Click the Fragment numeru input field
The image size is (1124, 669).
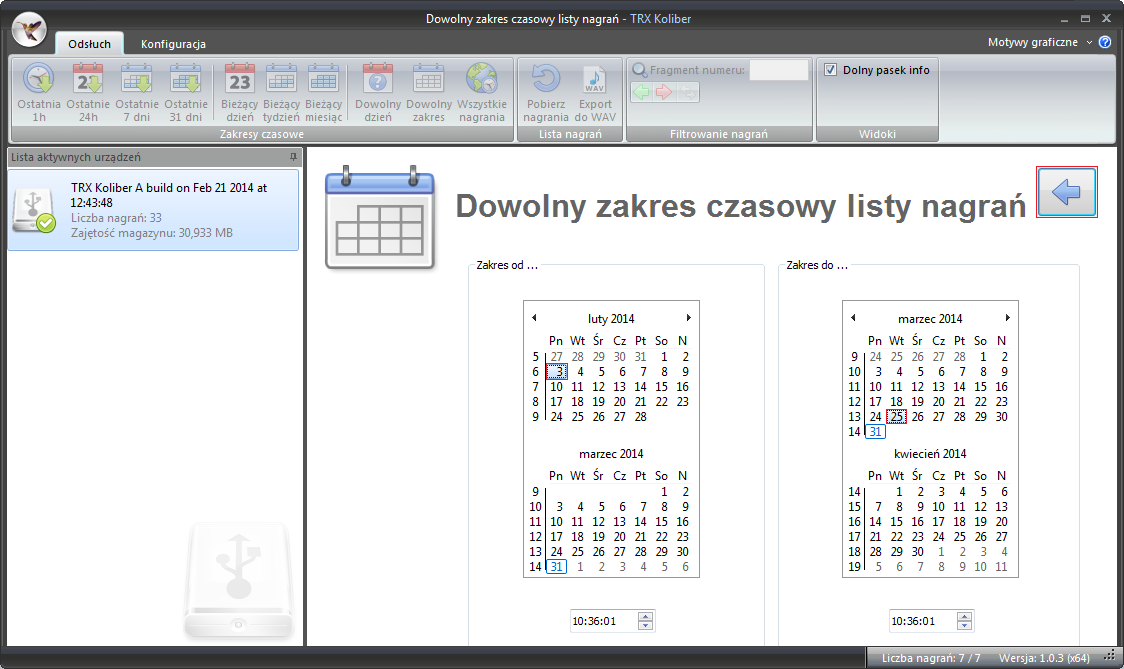778,70
